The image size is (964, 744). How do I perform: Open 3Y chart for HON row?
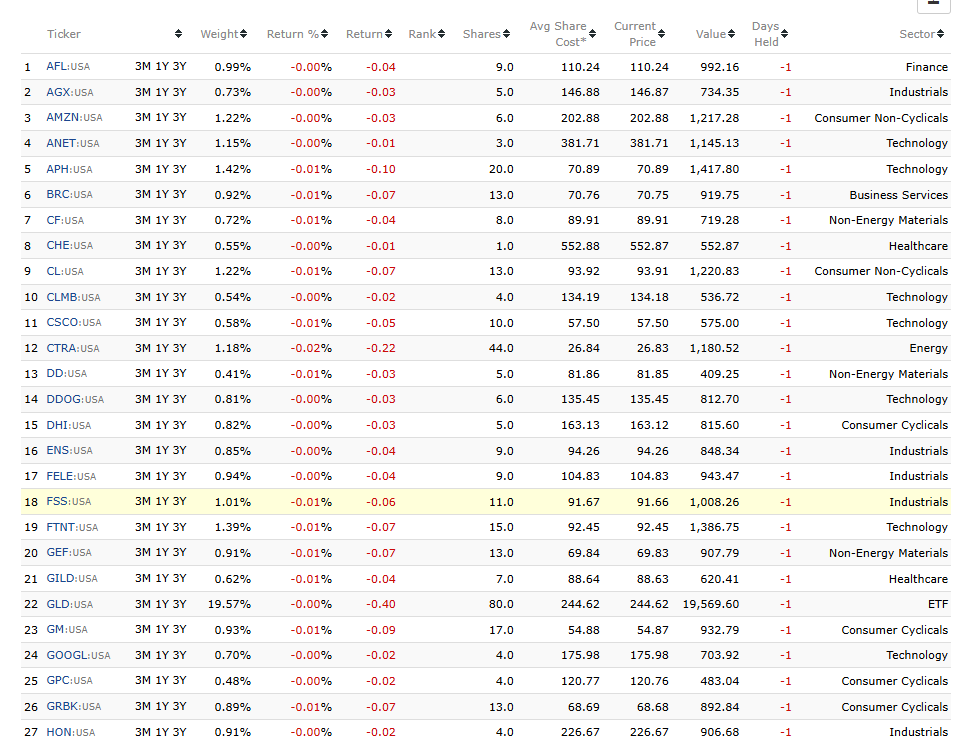coord(180,732)
